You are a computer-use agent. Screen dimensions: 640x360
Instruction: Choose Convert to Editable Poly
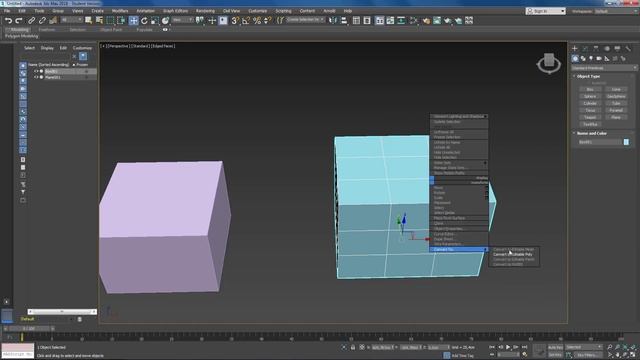[513, 255]
